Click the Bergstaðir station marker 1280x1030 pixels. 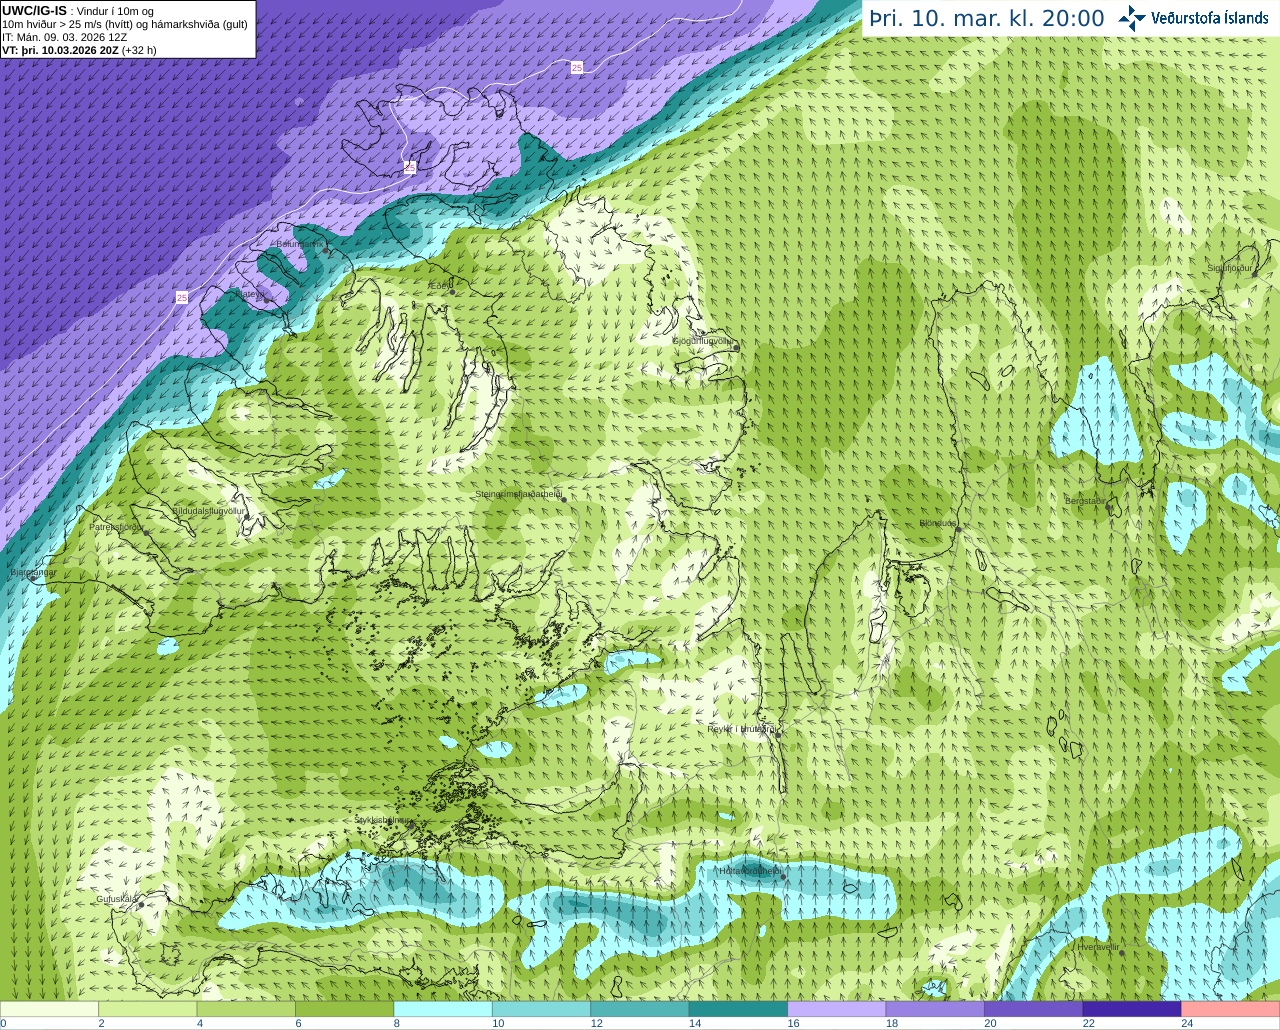(x=1110, y=508)
